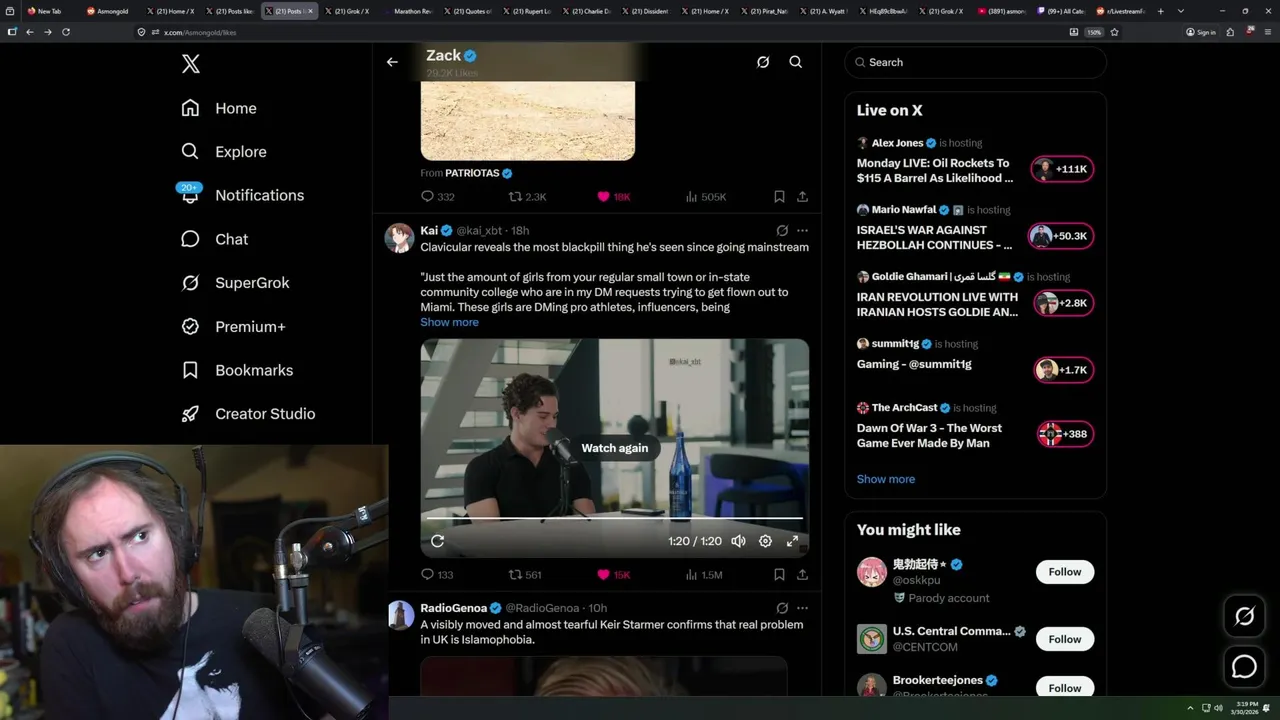
Task: Focus the Search input field
Action: [976, 62]
